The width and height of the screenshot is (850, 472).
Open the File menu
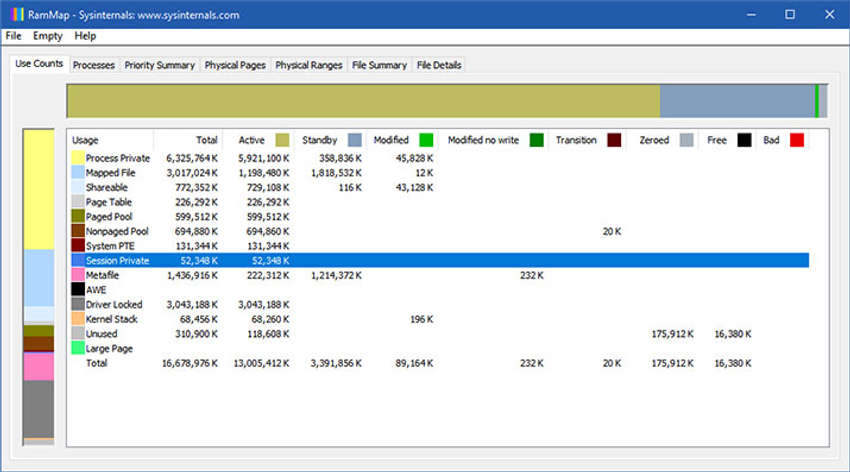click(x=14, y=36)
